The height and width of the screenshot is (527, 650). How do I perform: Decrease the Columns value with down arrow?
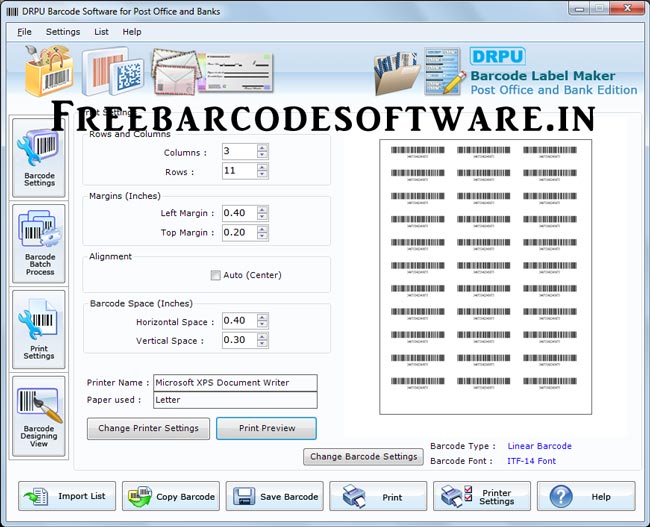[x=262, y=155]
